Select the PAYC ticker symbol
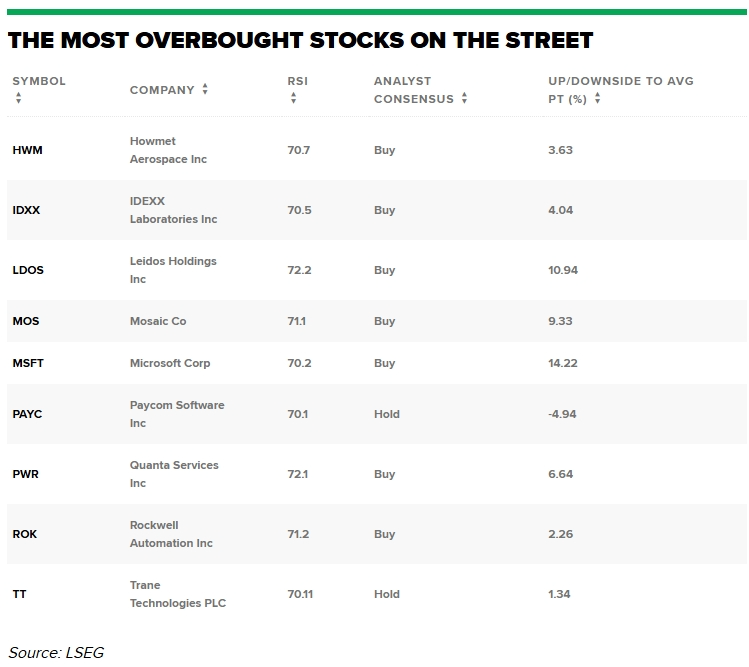Viewport: 749px width, 667px height. [28, 414]
